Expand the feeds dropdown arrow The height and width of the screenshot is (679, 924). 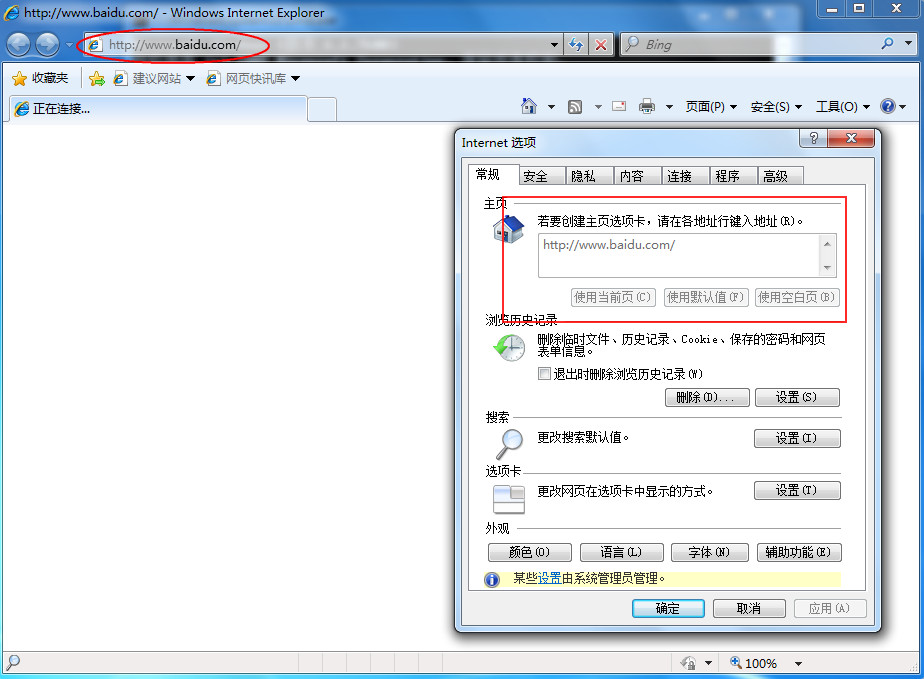[x=598, y=107]
